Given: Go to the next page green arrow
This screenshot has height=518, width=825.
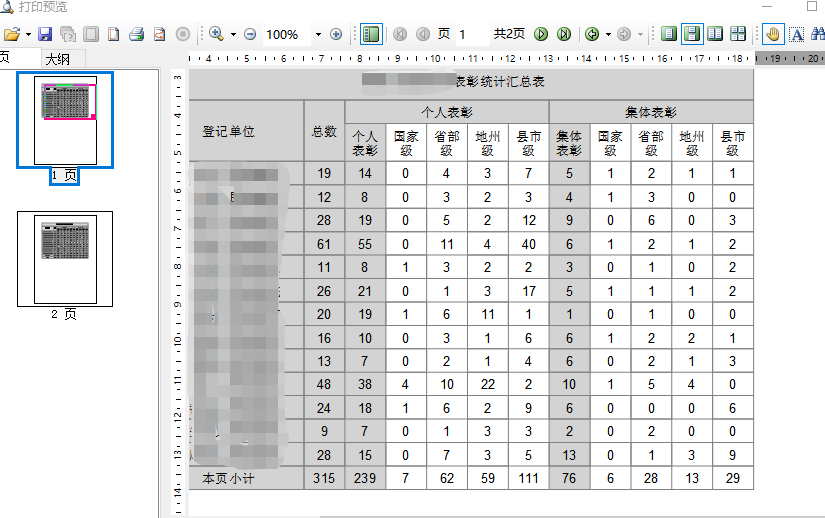Looking at the screenshot, I should (x=541, y=35).
